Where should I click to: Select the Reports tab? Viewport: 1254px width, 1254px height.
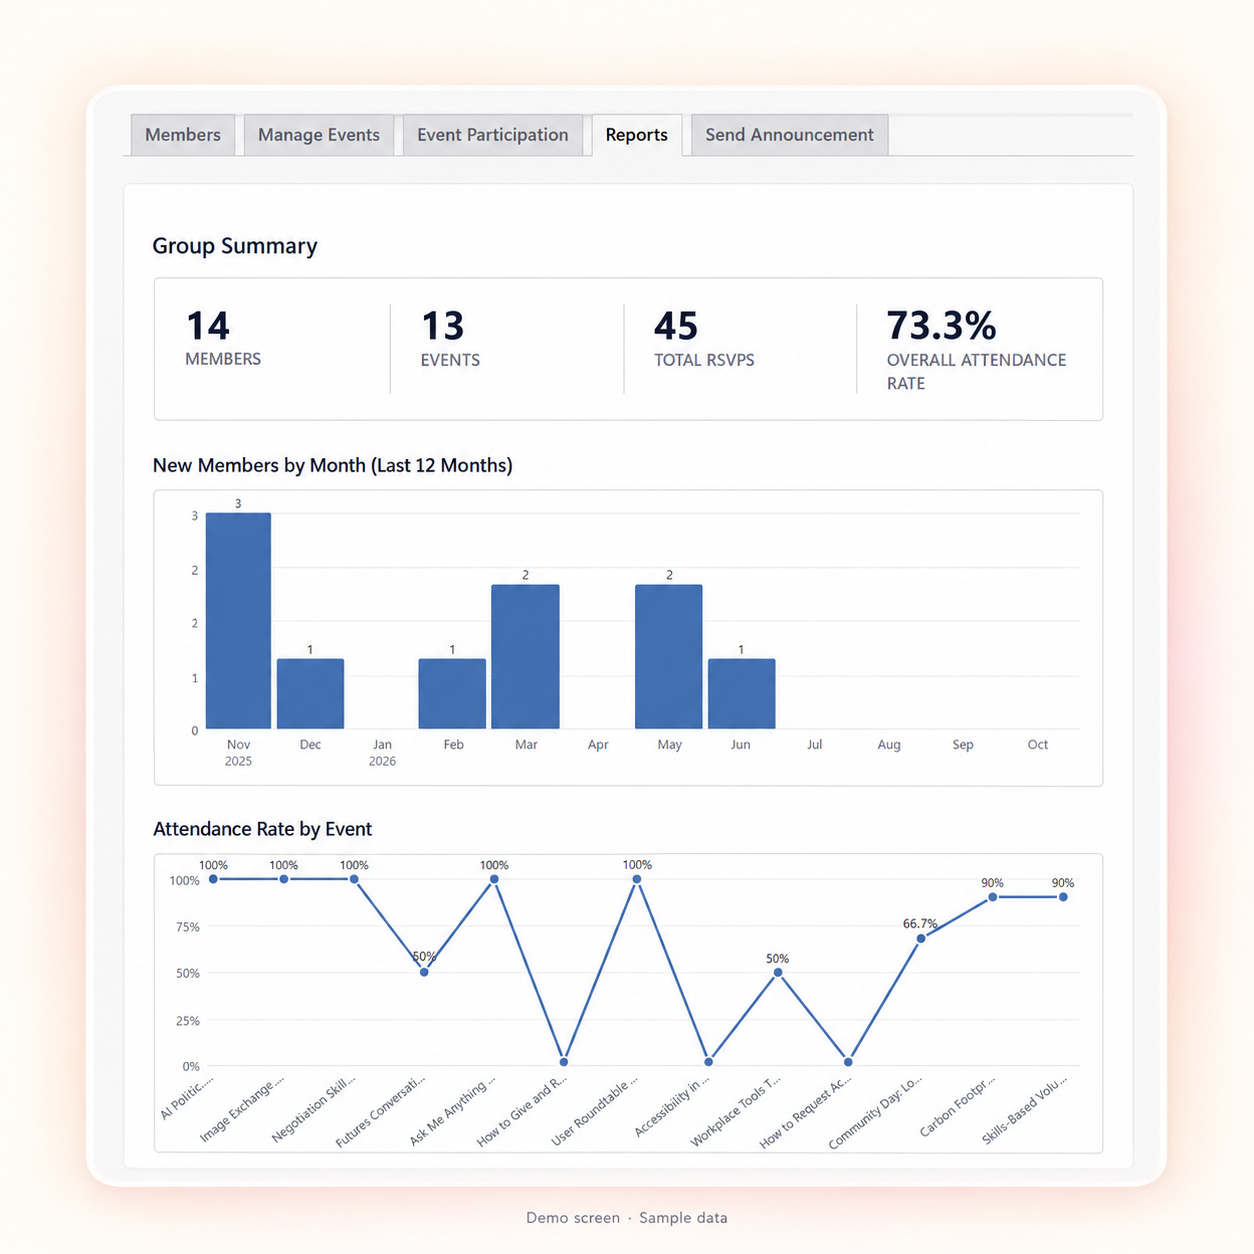[636, 135]
